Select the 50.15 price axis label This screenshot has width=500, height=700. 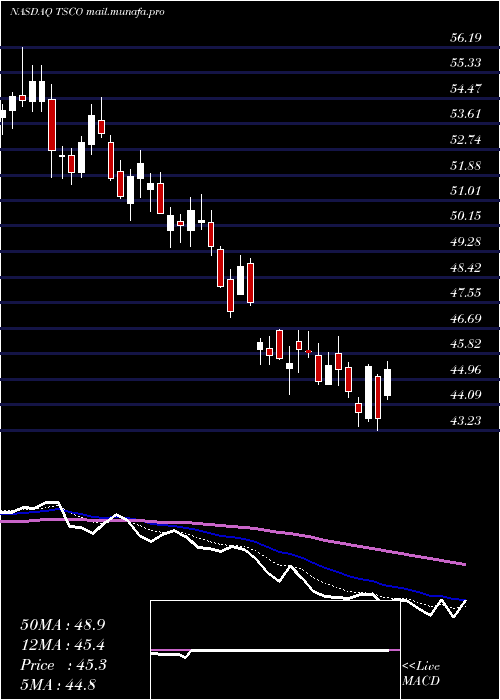click(x=465, y=217)
